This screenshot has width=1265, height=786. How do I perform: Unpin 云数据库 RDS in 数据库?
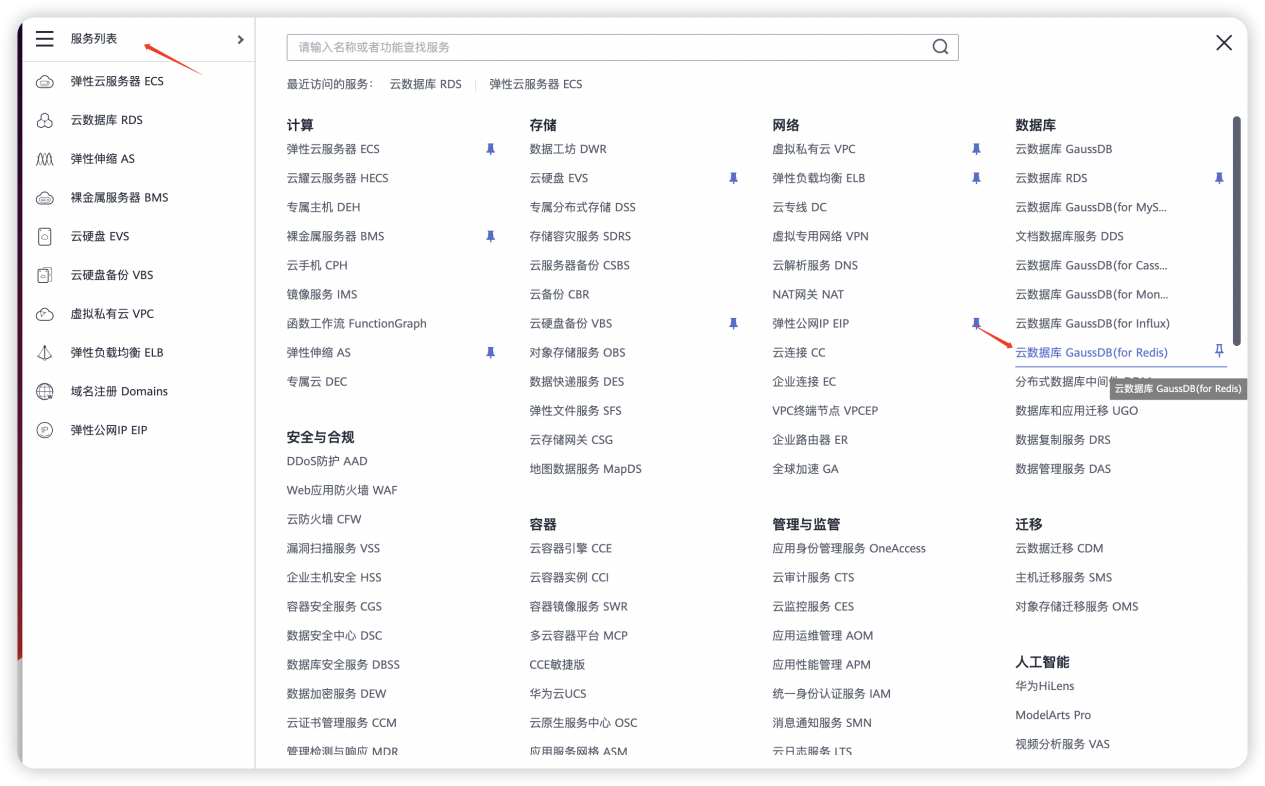[x=1219, y=178]
